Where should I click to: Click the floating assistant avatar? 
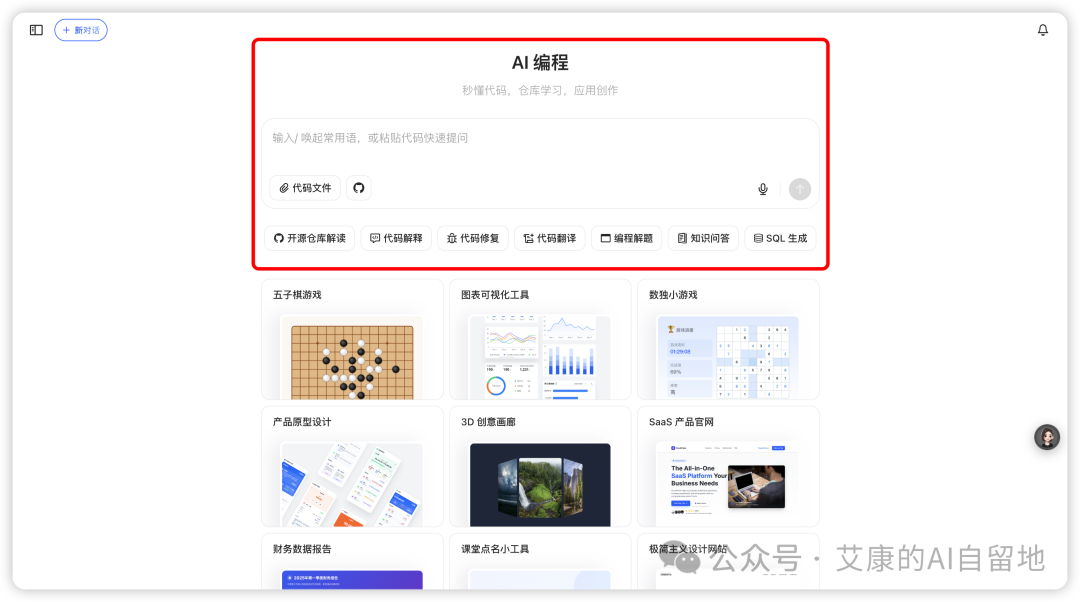click(1047, 437)
